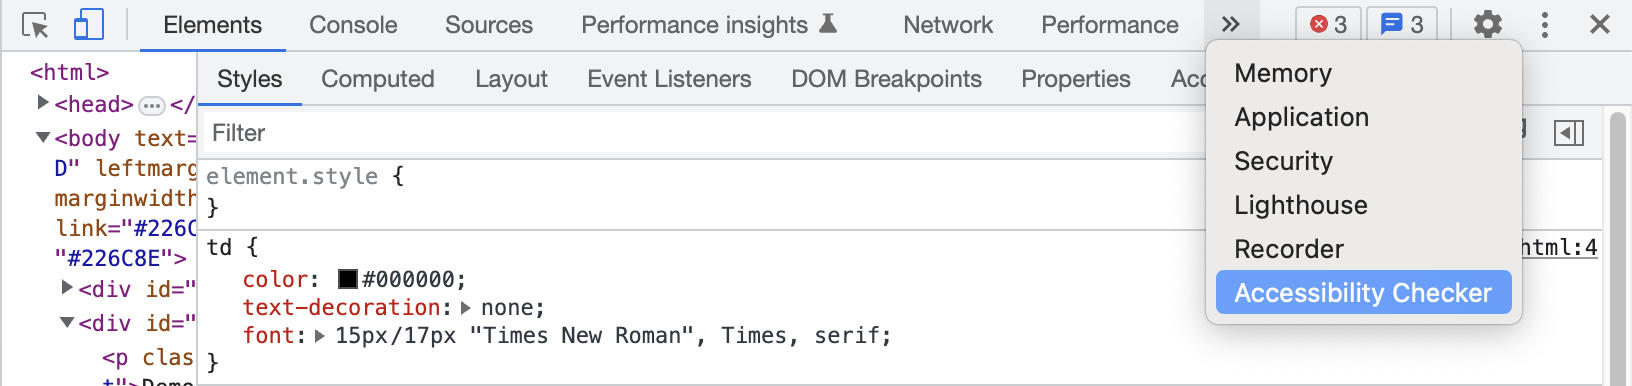The image size is (1632, 386).
Task: Open the Network panel tab
Action: 948,25
